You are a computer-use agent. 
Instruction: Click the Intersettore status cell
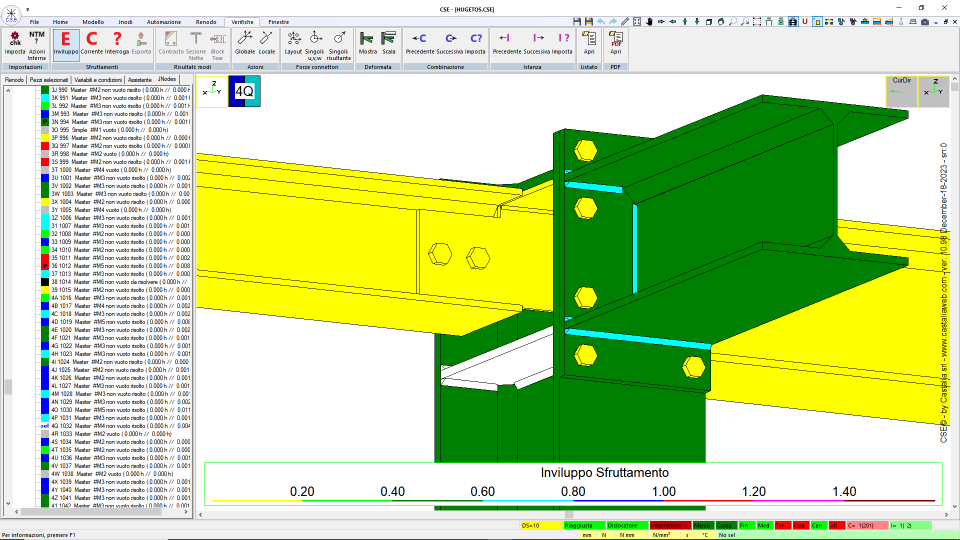(x=670, y=525)
